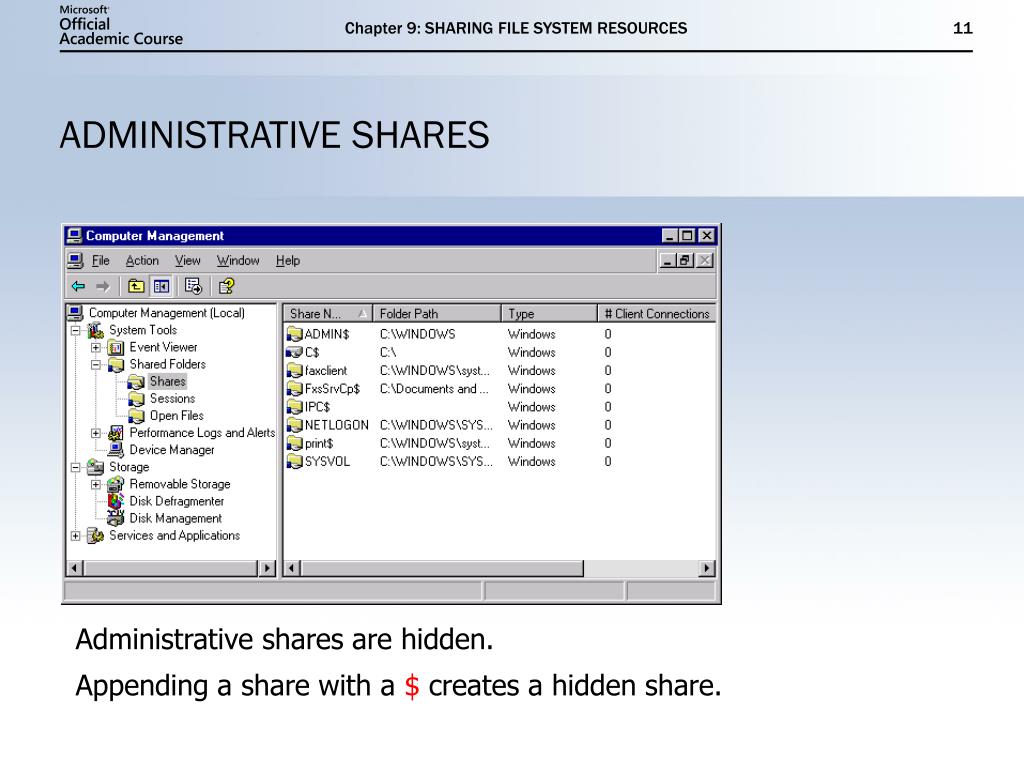Viewport: 1024px width, 768px height.
Task: Click tree pane scroll right arrow
Action: click(267, 568)
